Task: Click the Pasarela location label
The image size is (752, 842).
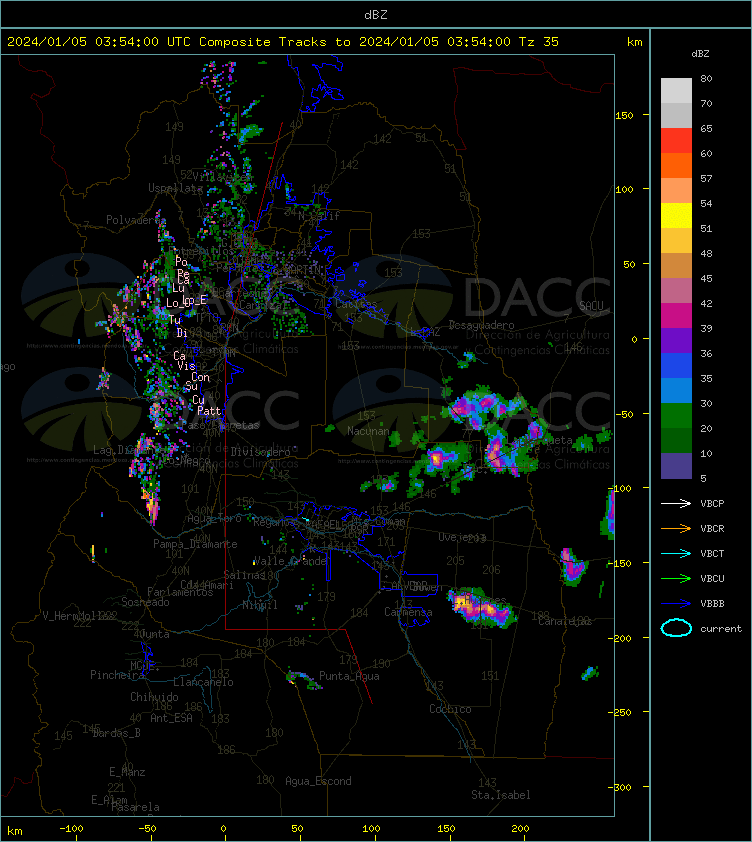Action: [135, 807]
